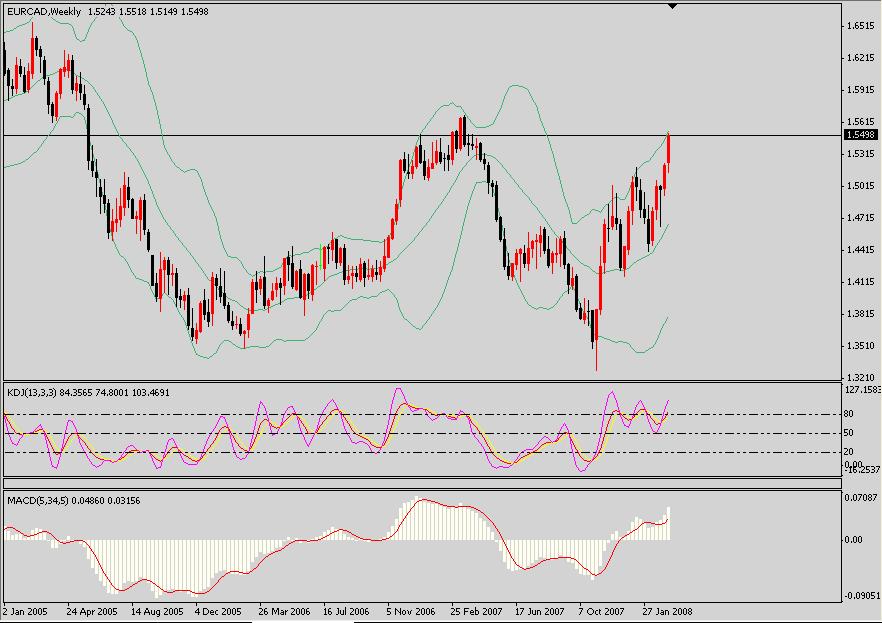This screenshot has width=882, height=623.
Task: Click the 1.3210 price axis label
Action: tap(861, 378)
